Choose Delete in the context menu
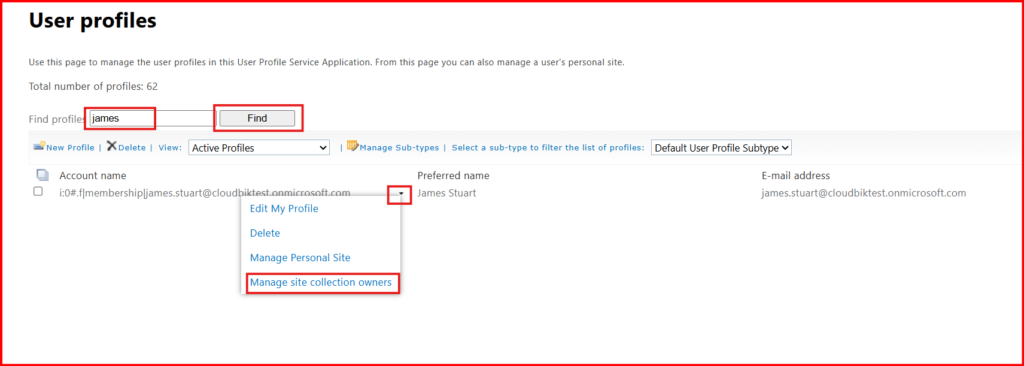Screen dimensions: 1024x366 point(264,233)
